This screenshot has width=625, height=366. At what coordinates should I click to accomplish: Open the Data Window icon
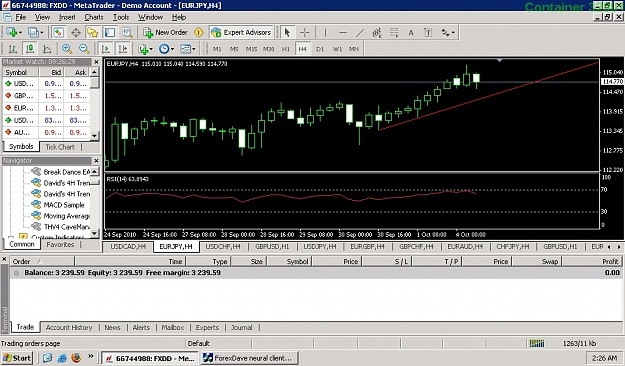(x=76, y=32)
